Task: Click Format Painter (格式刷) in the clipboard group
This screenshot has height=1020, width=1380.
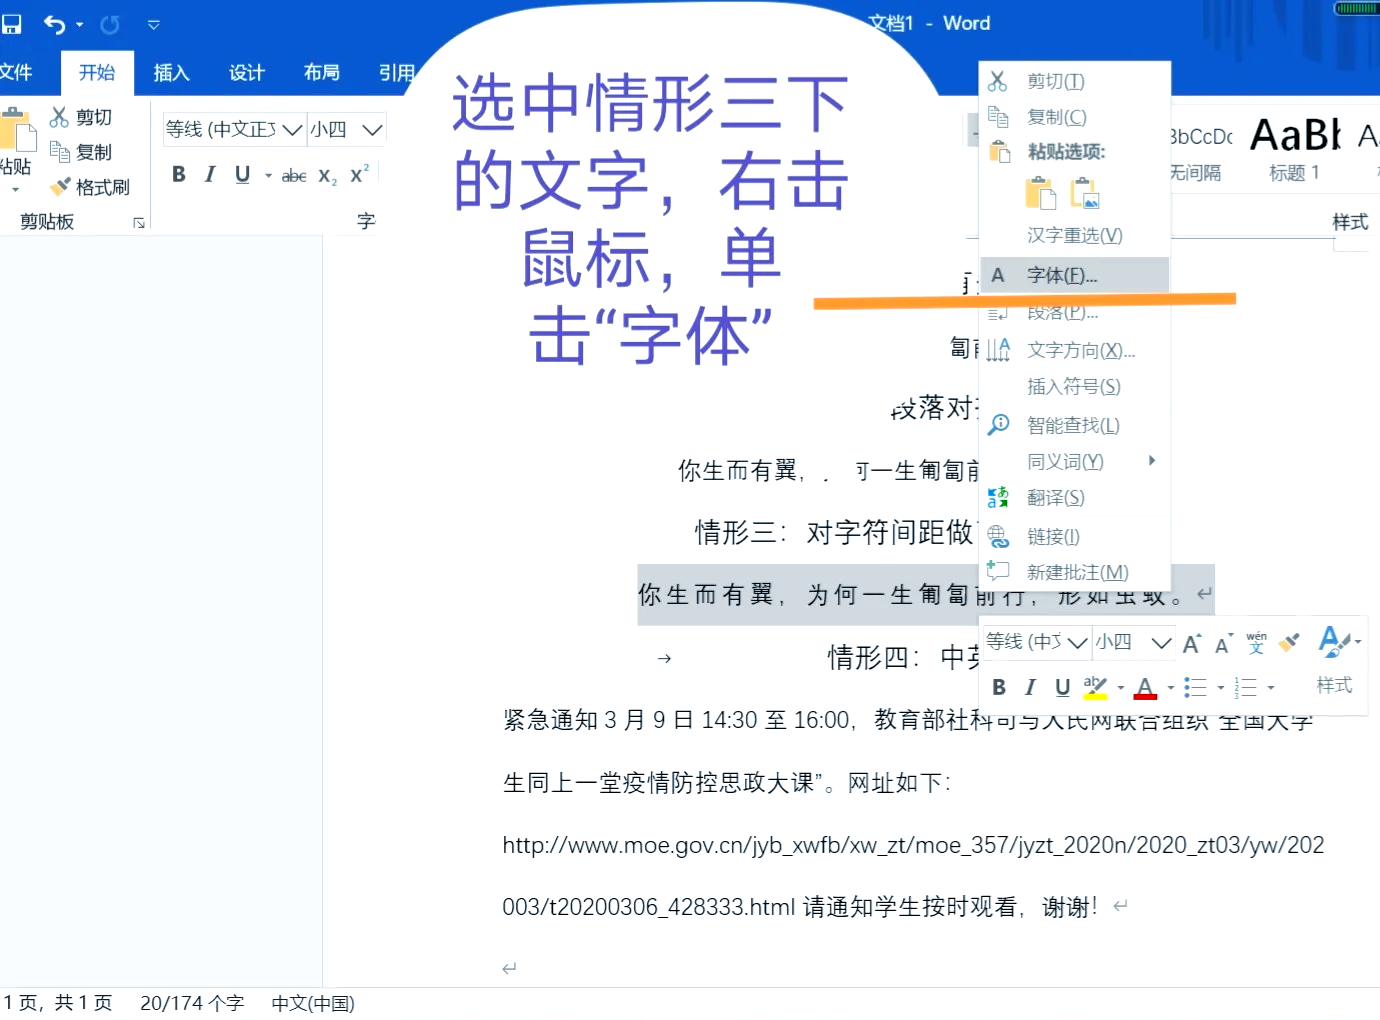Action: [90, 187]
